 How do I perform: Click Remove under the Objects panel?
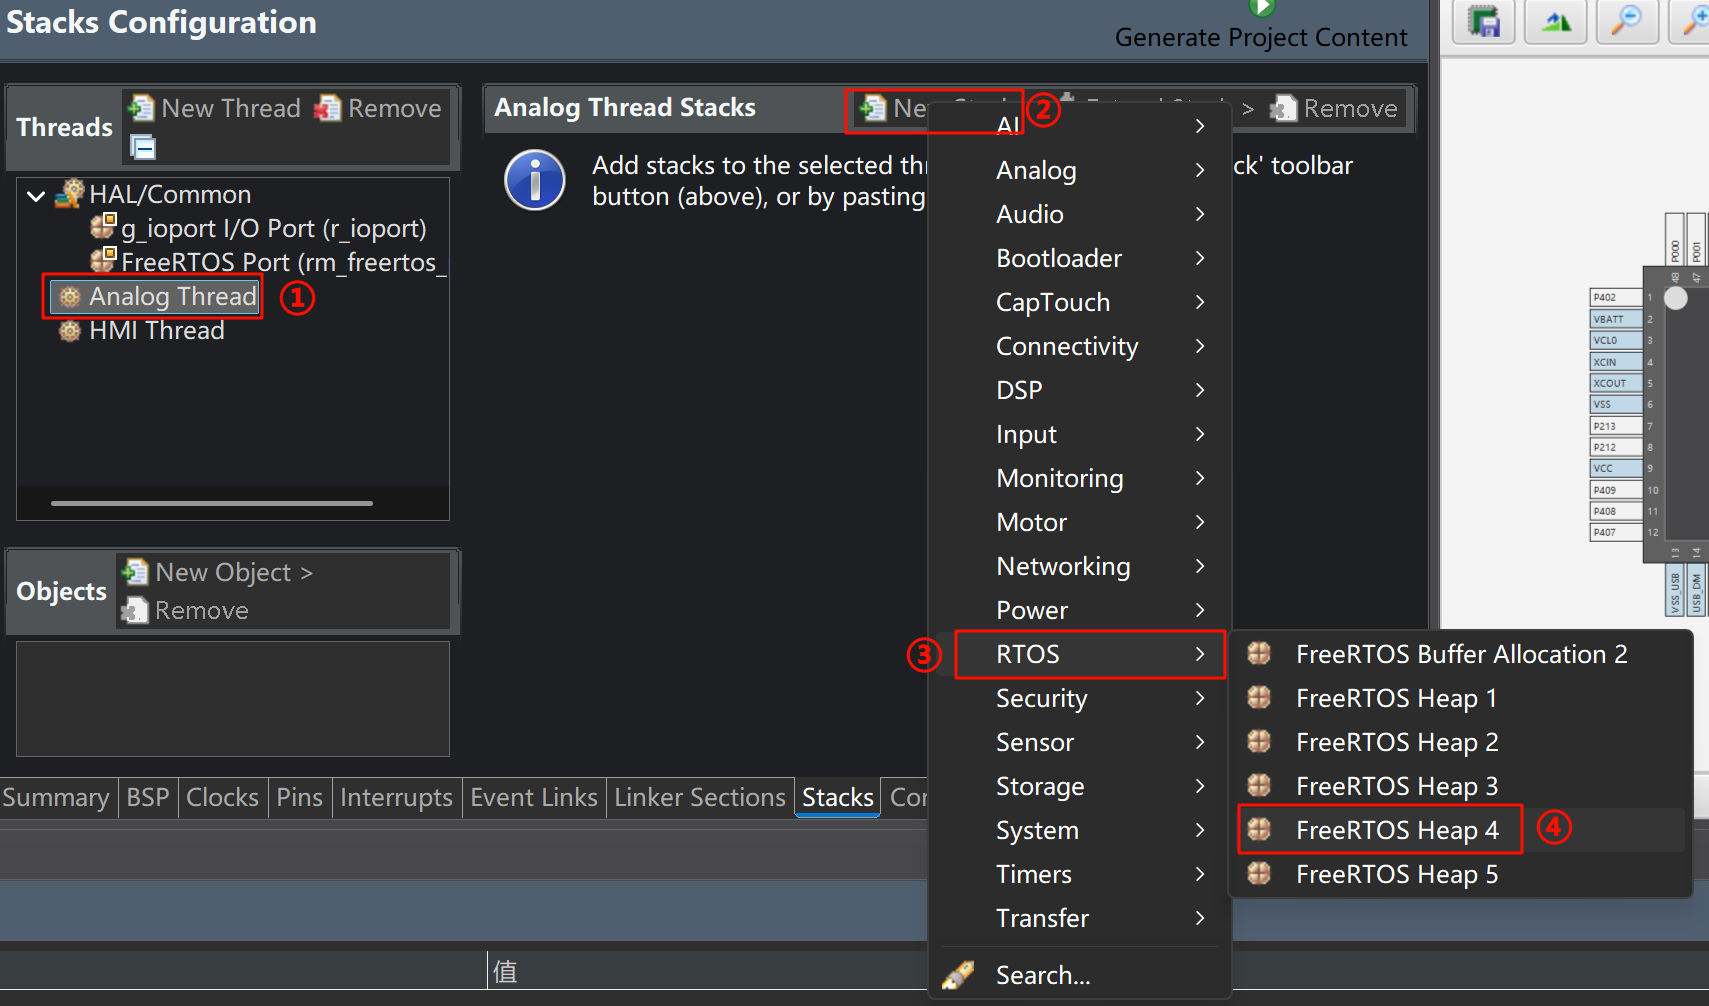(186, 610)
